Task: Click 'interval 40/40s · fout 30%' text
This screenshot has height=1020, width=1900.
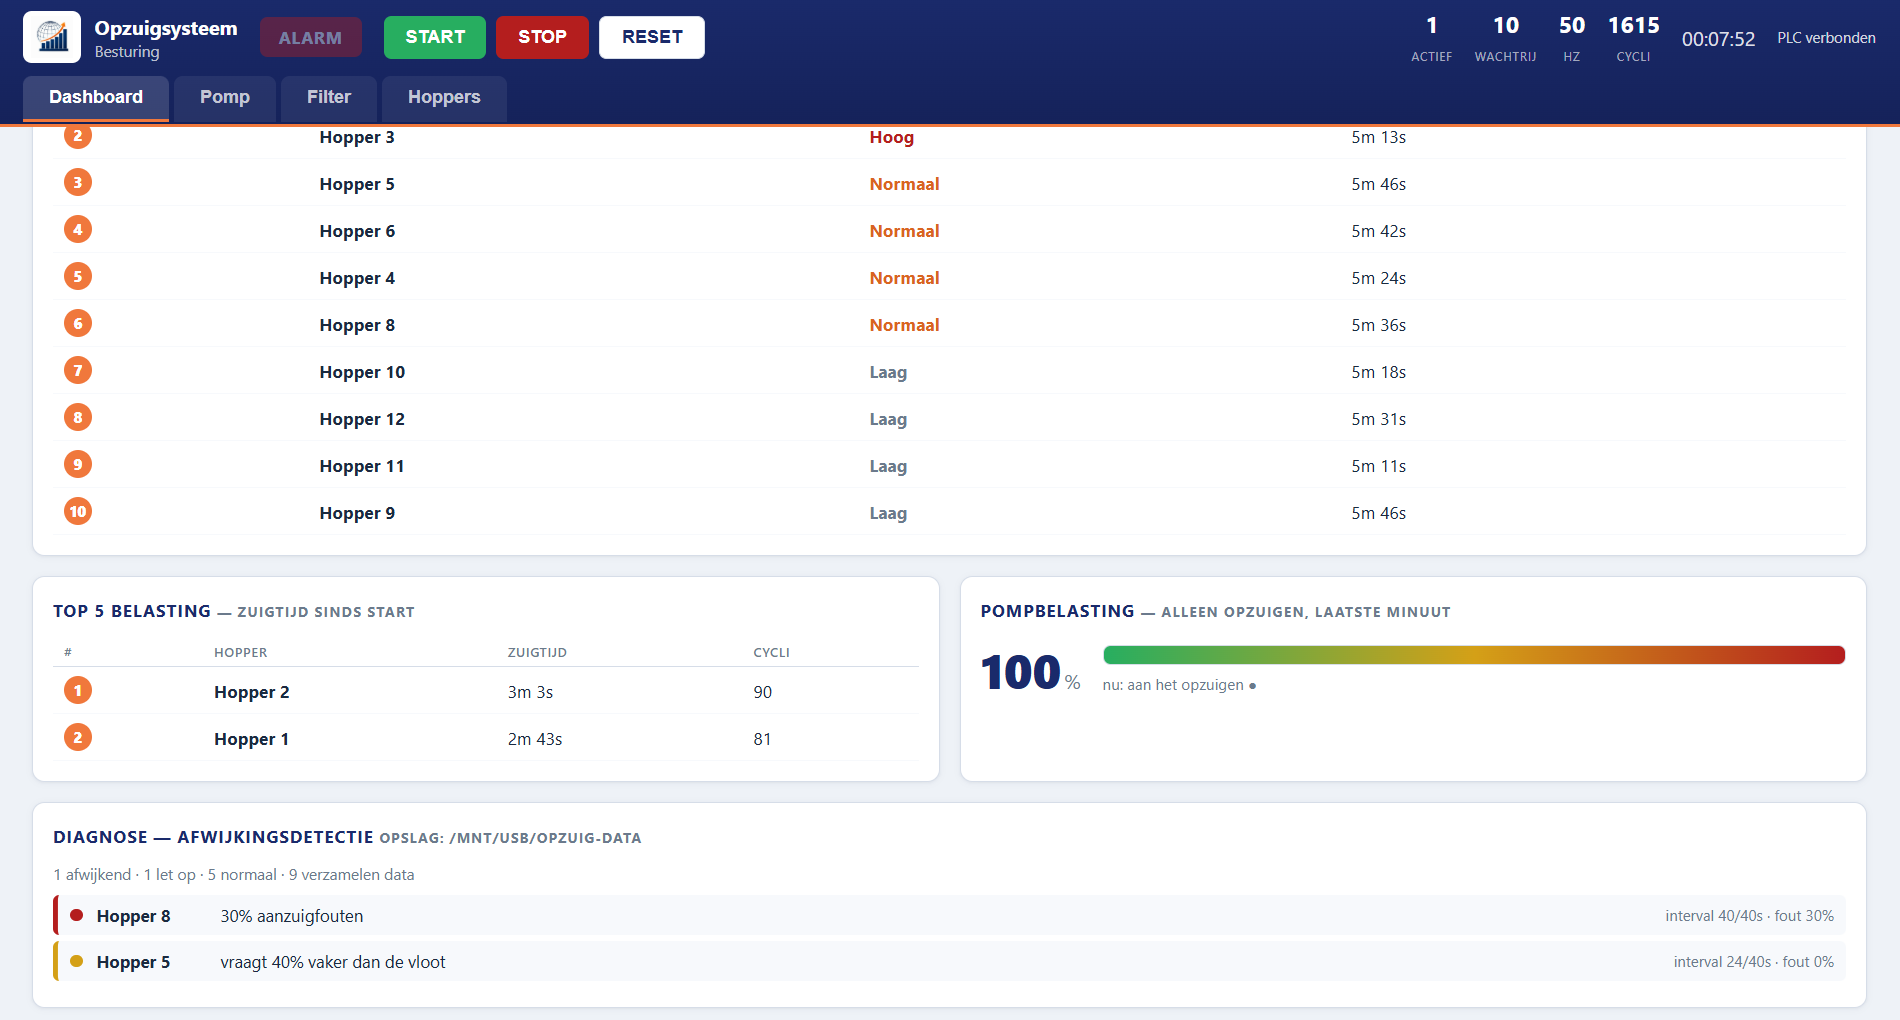Action: (x=1749, y=916)
